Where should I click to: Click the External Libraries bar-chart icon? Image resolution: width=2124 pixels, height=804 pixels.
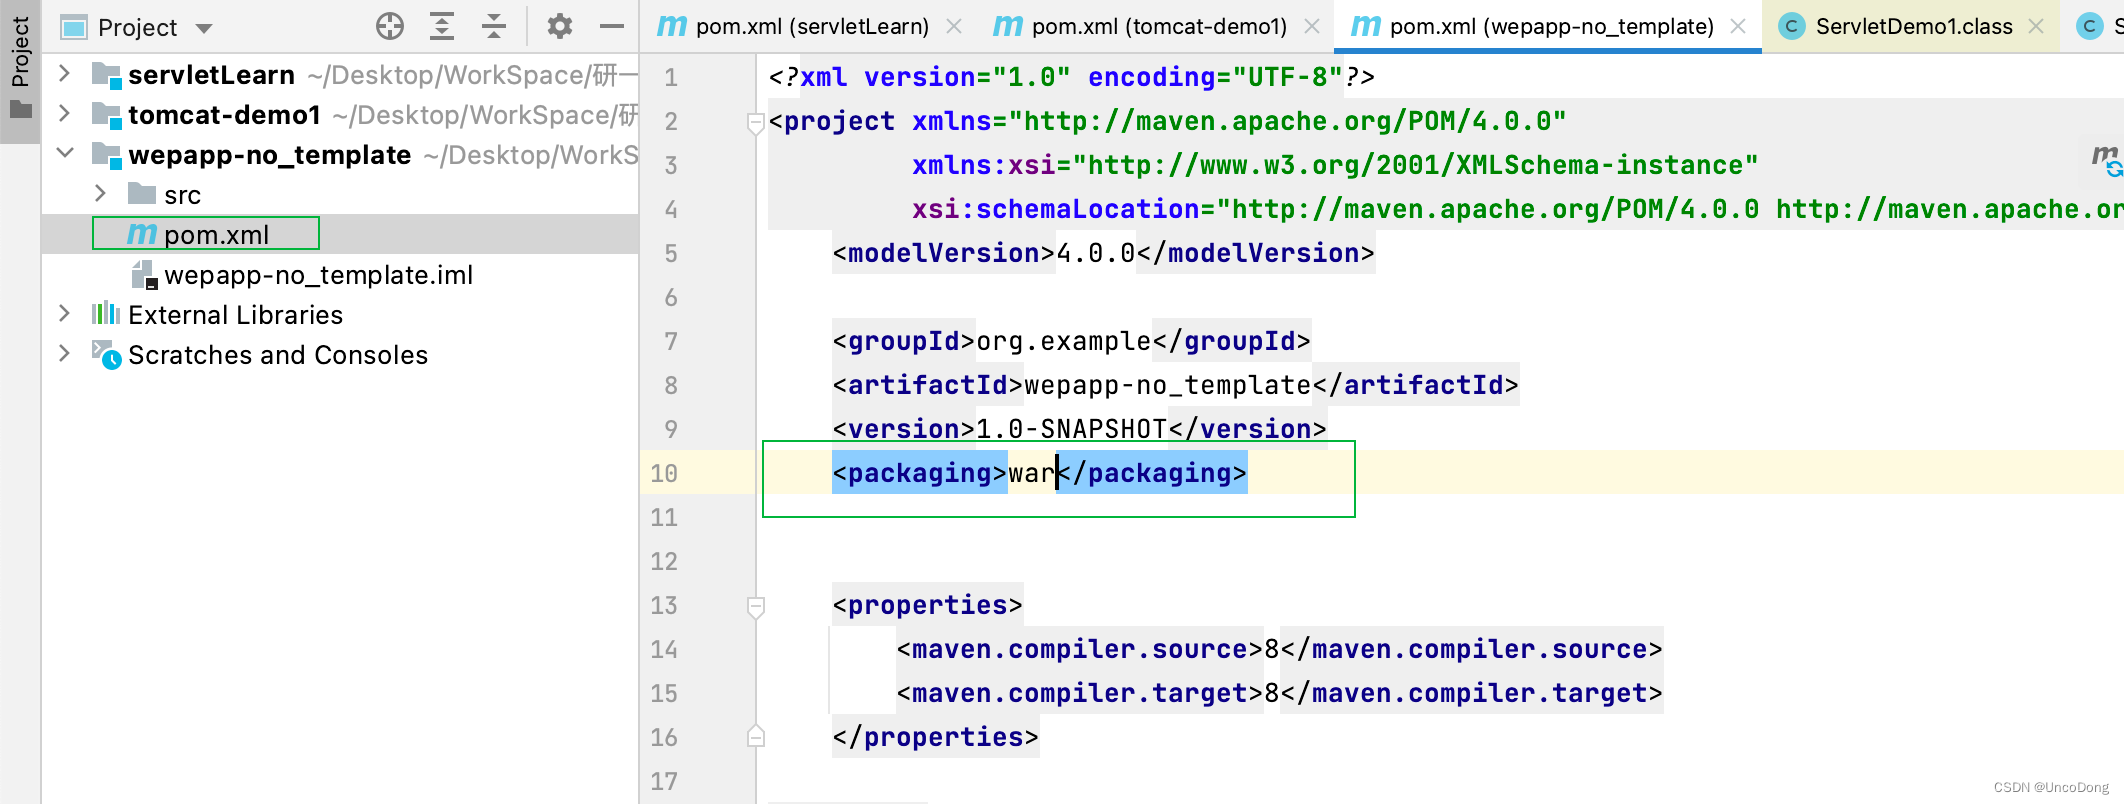coord(106,314)
